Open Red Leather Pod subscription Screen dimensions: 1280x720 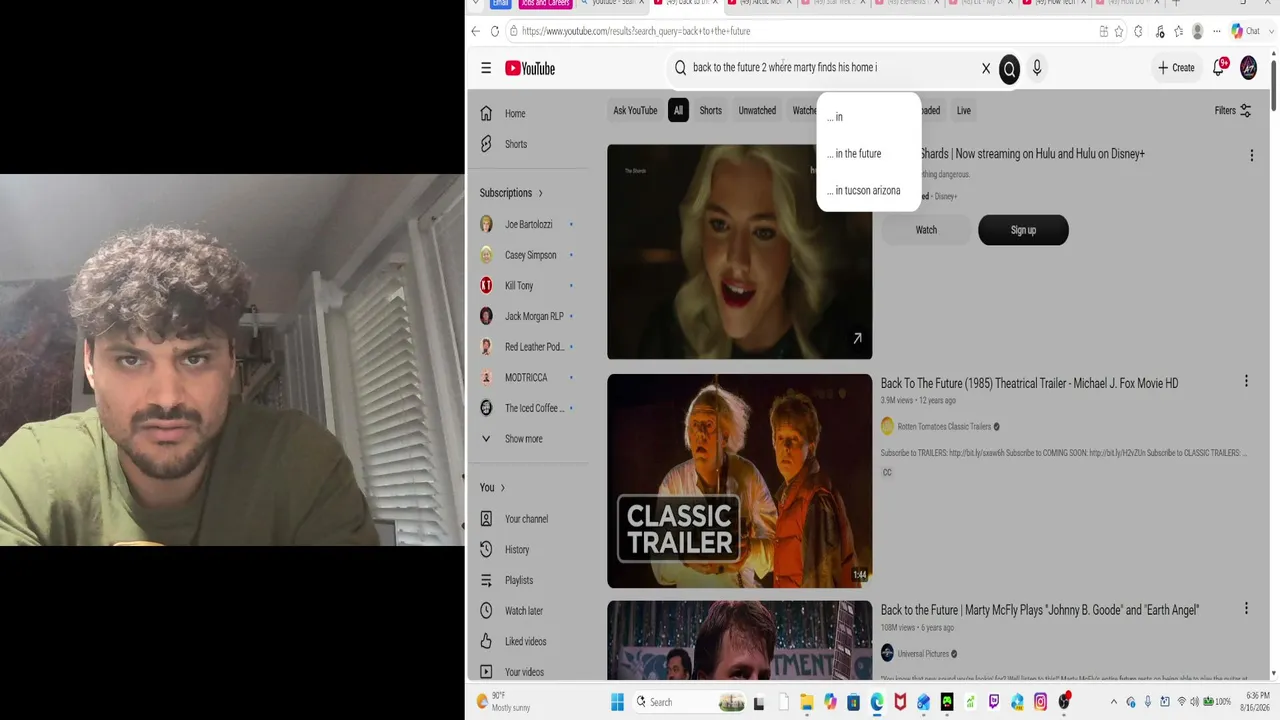coord(533,347)
